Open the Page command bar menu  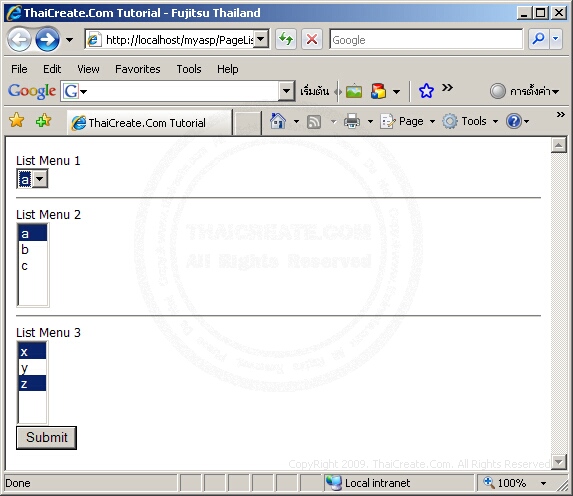click(x=407, y=121)
